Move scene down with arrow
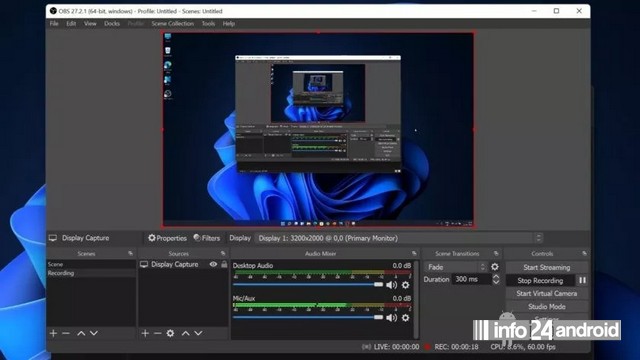This screenshot has height=360, width=640. 94,333
